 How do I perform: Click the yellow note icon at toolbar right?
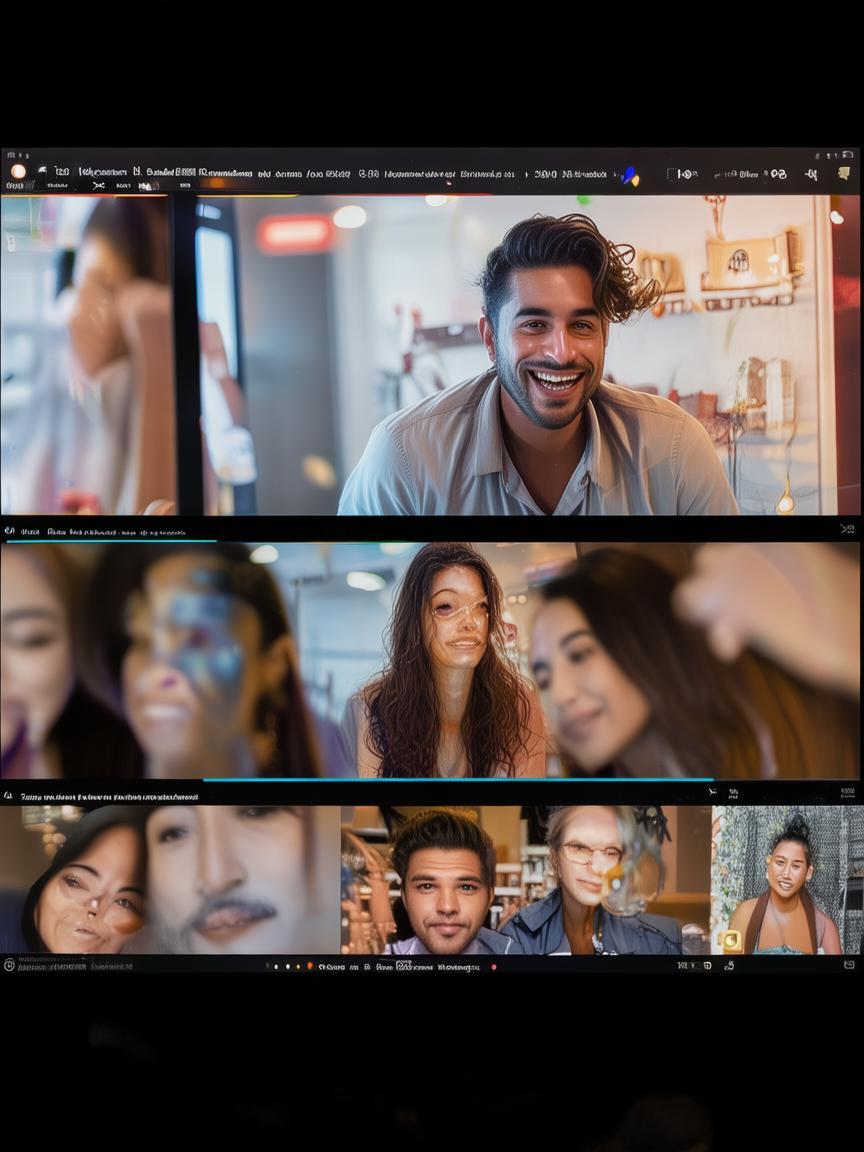click(x=844, y=173)
